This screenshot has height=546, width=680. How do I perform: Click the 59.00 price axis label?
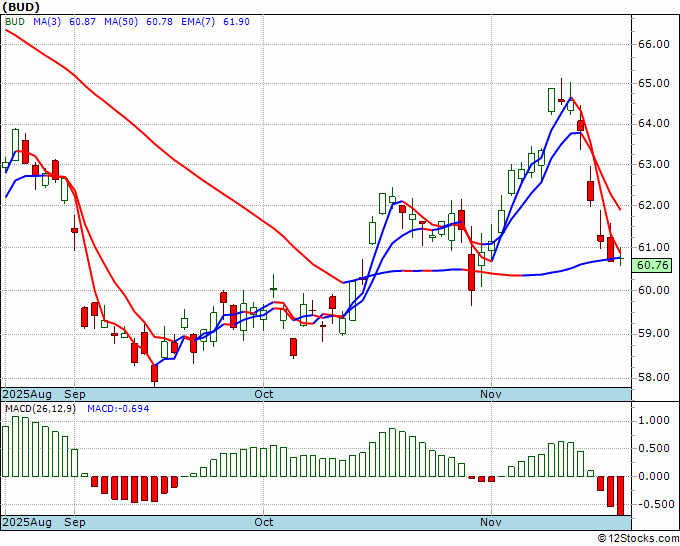pos(654,333)
